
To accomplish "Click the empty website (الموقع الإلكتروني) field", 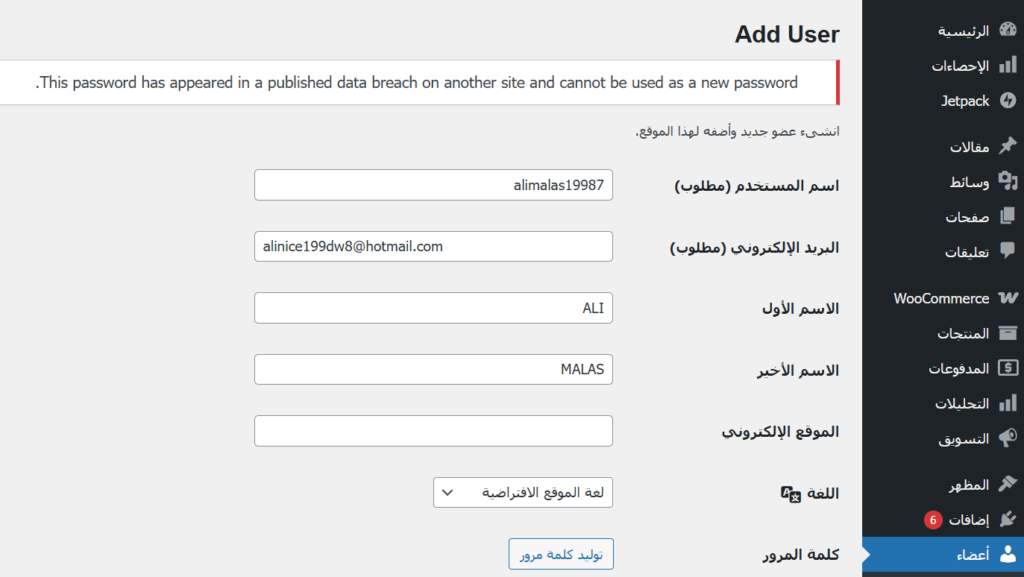I will pos(433,431).
